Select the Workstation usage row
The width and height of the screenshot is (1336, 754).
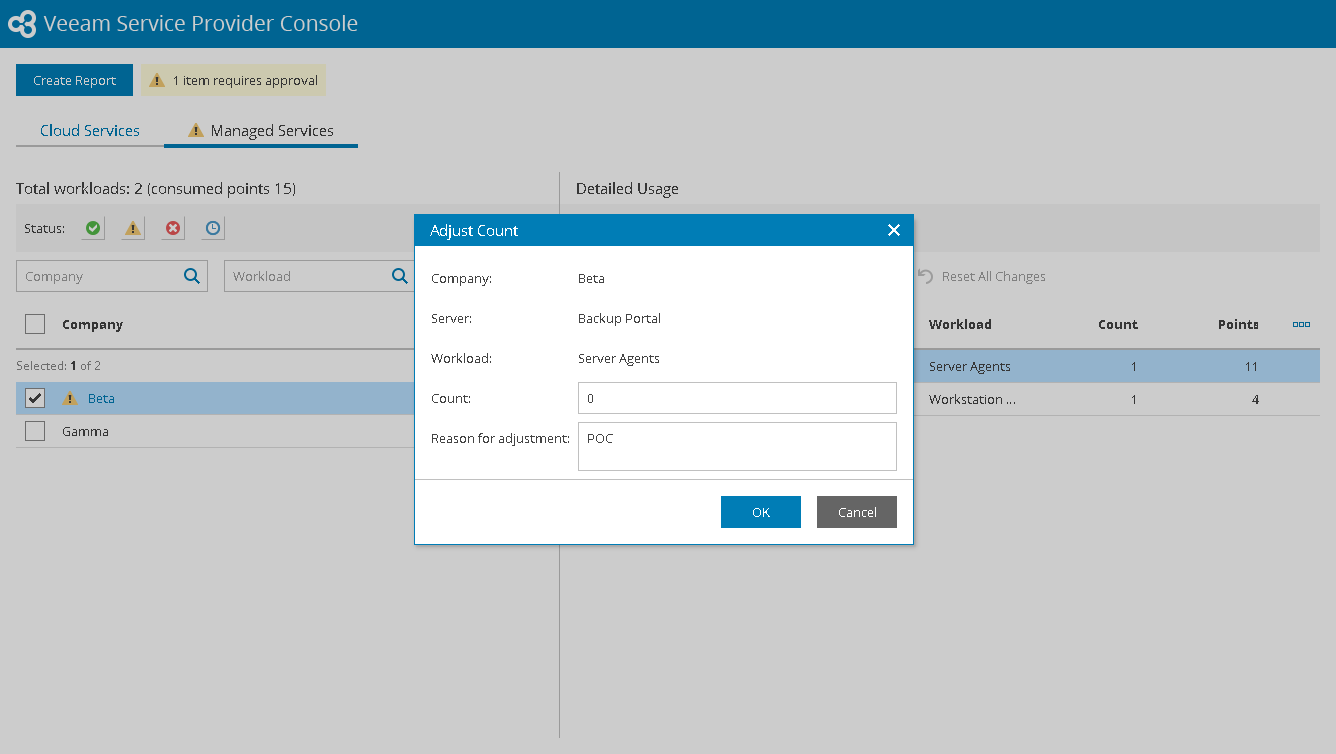pos(1116,399)
